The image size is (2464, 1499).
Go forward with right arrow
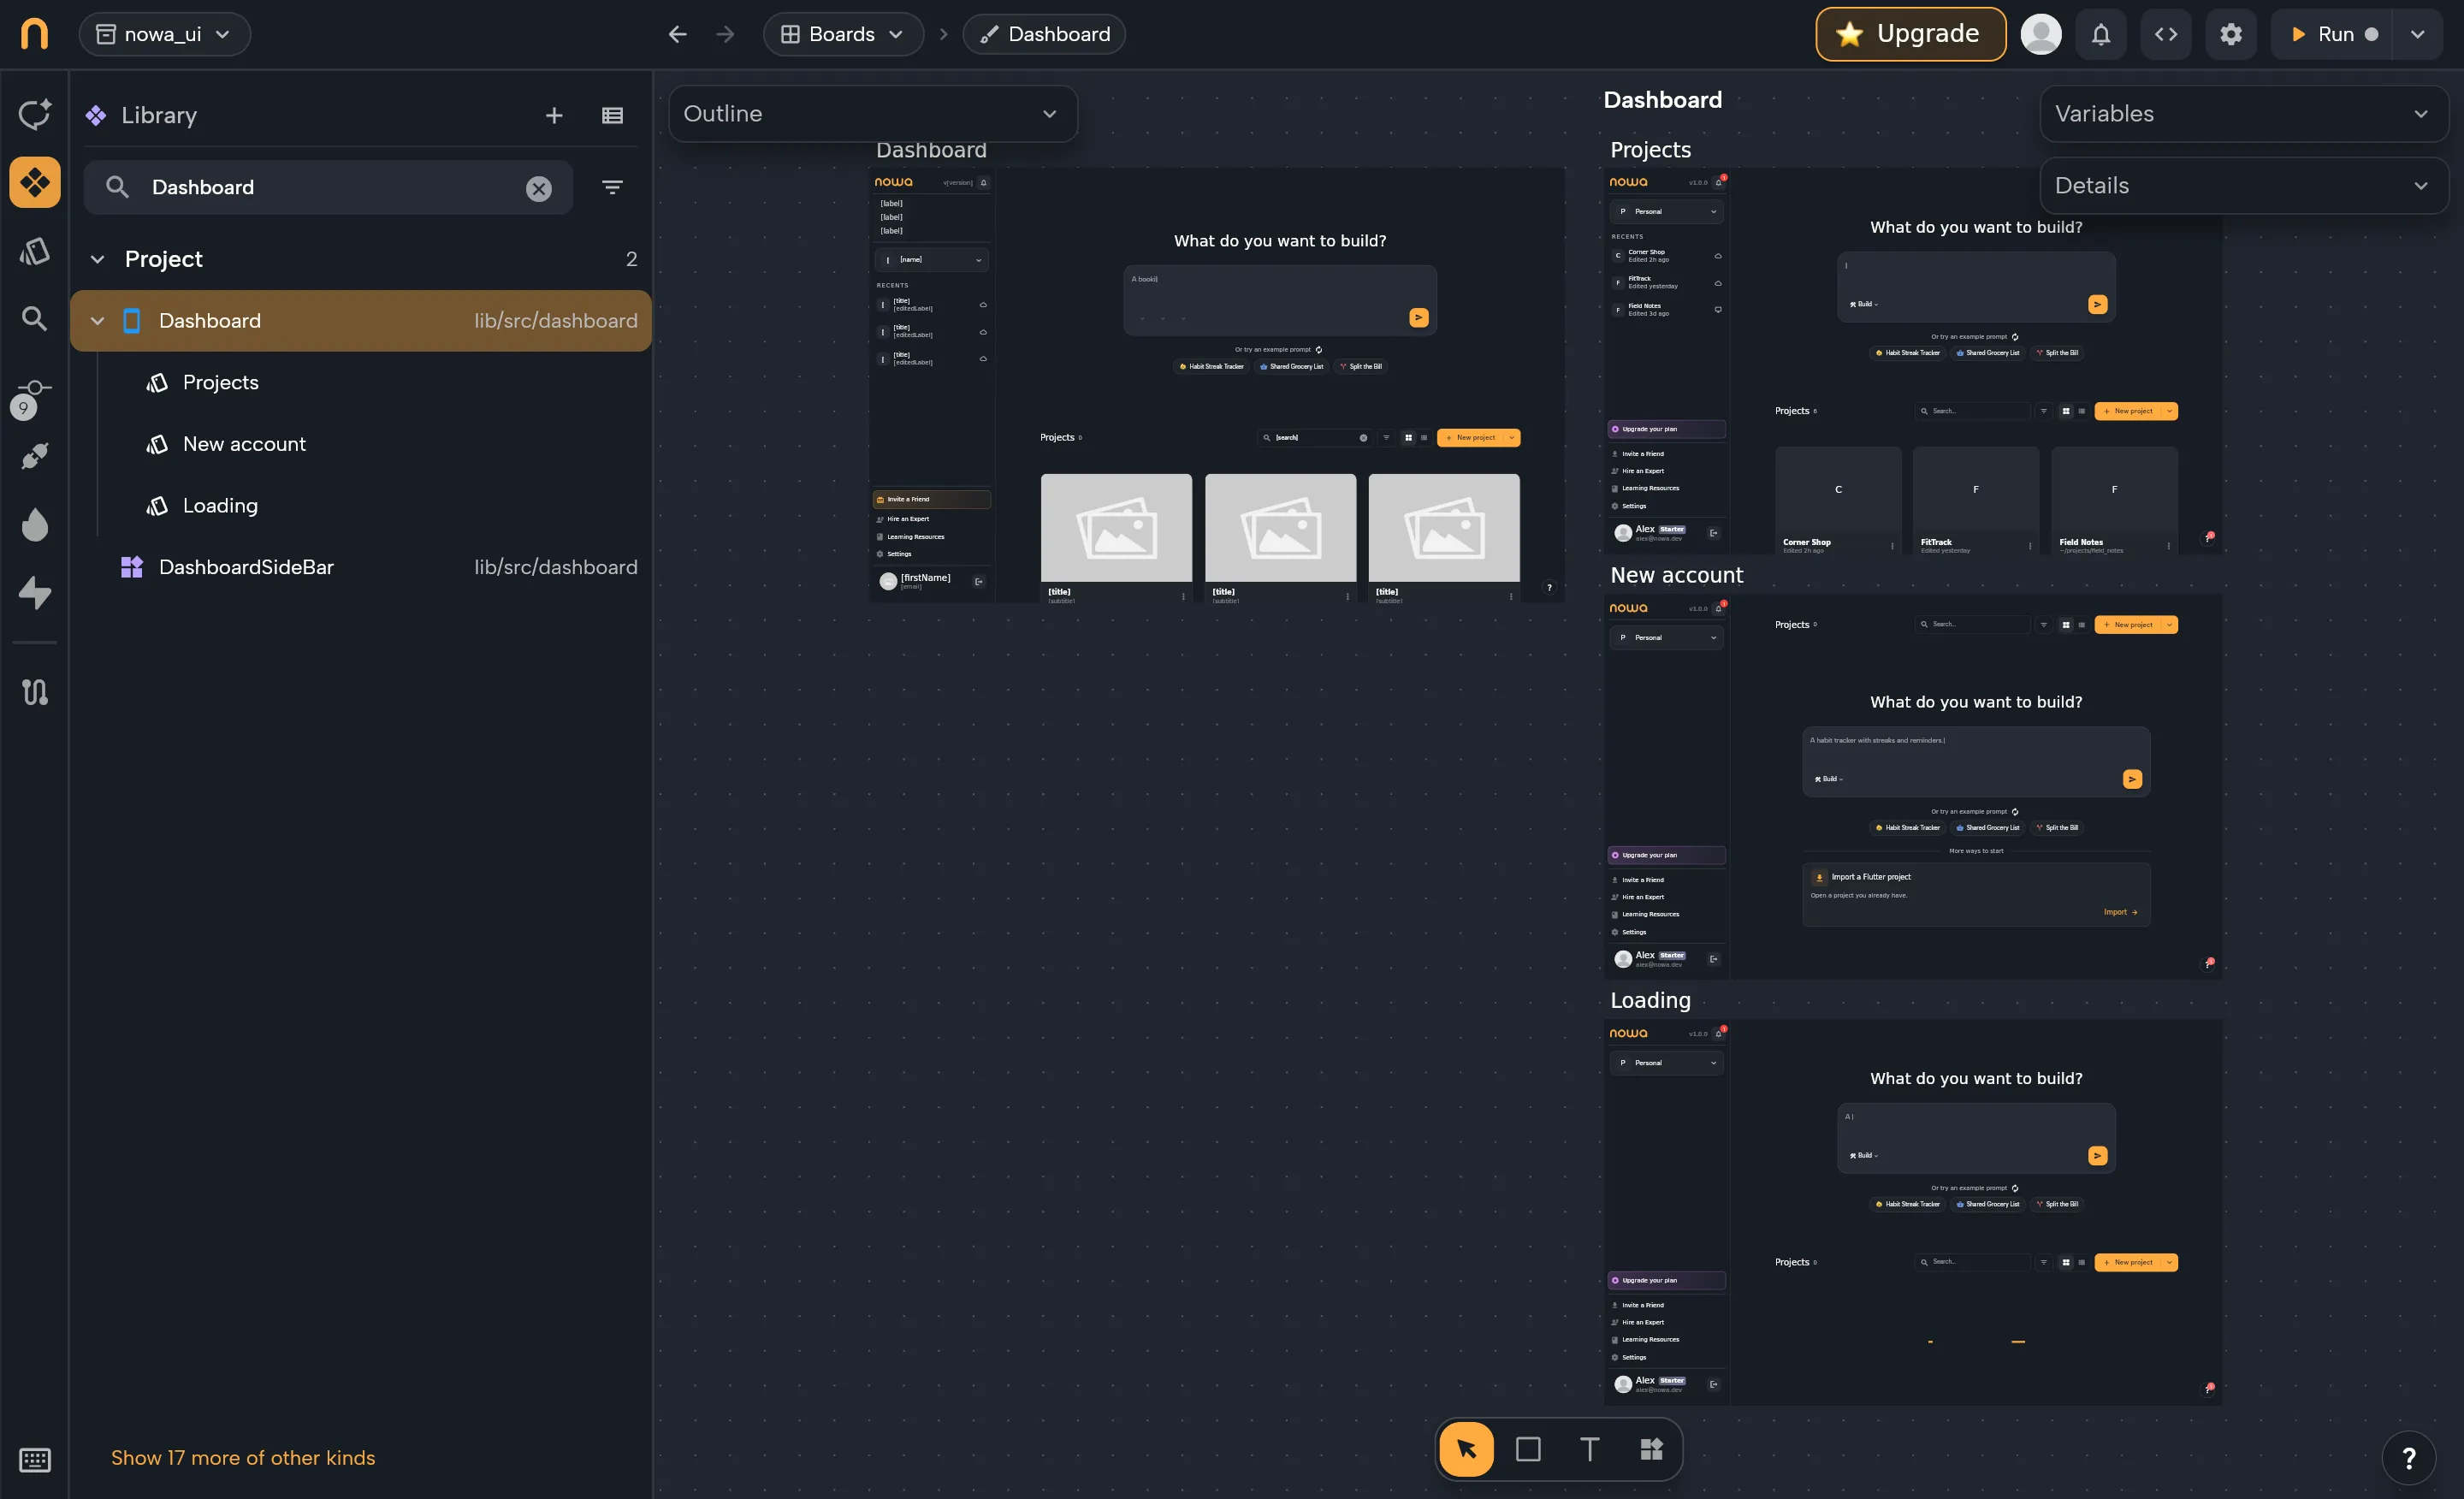(x=725, y=34)
